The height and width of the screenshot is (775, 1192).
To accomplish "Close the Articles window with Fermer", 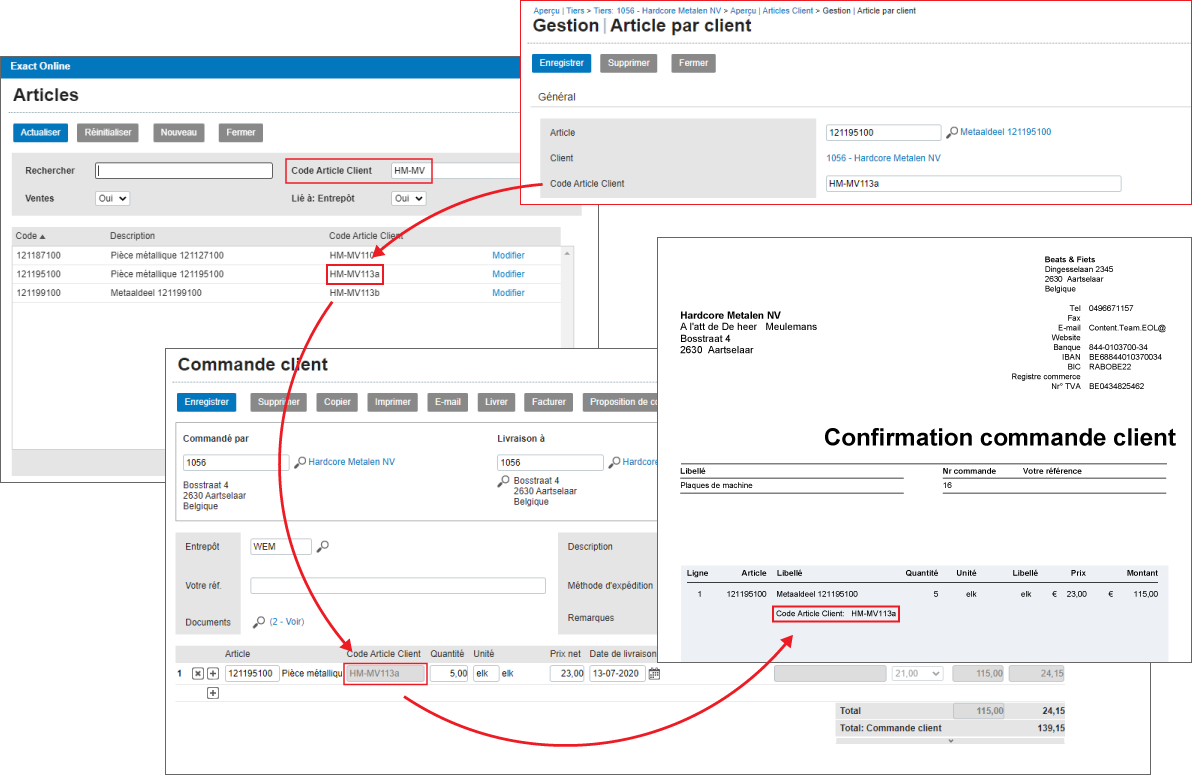I will [241, 132].
